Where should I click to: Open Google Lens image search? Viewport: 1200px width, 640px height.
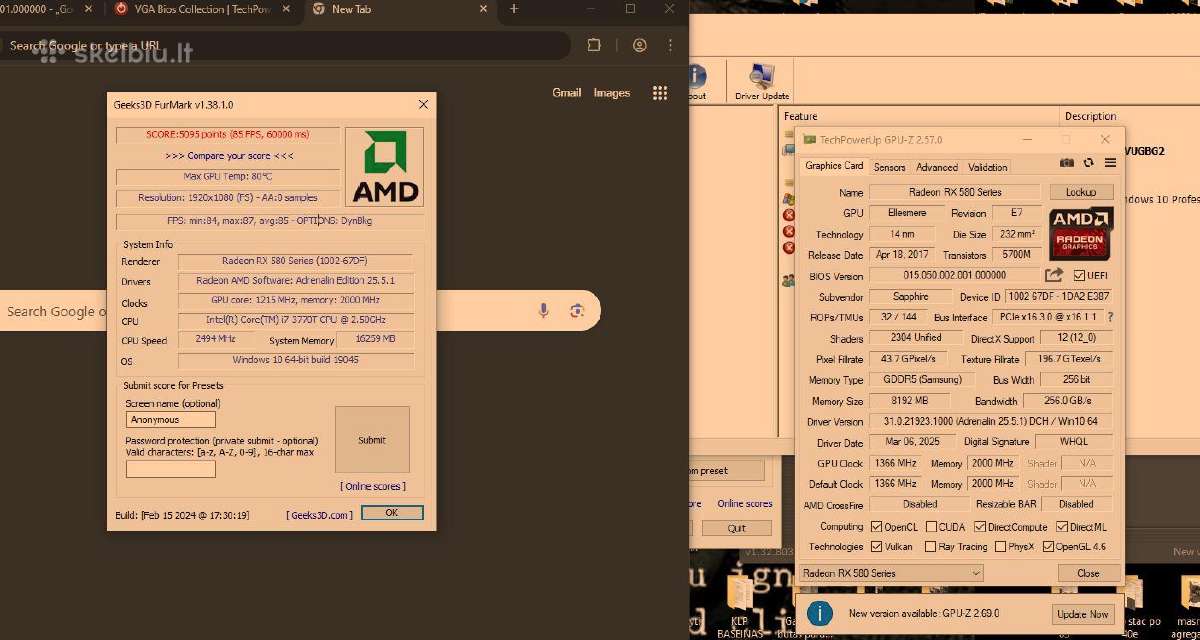click(576, 311)
